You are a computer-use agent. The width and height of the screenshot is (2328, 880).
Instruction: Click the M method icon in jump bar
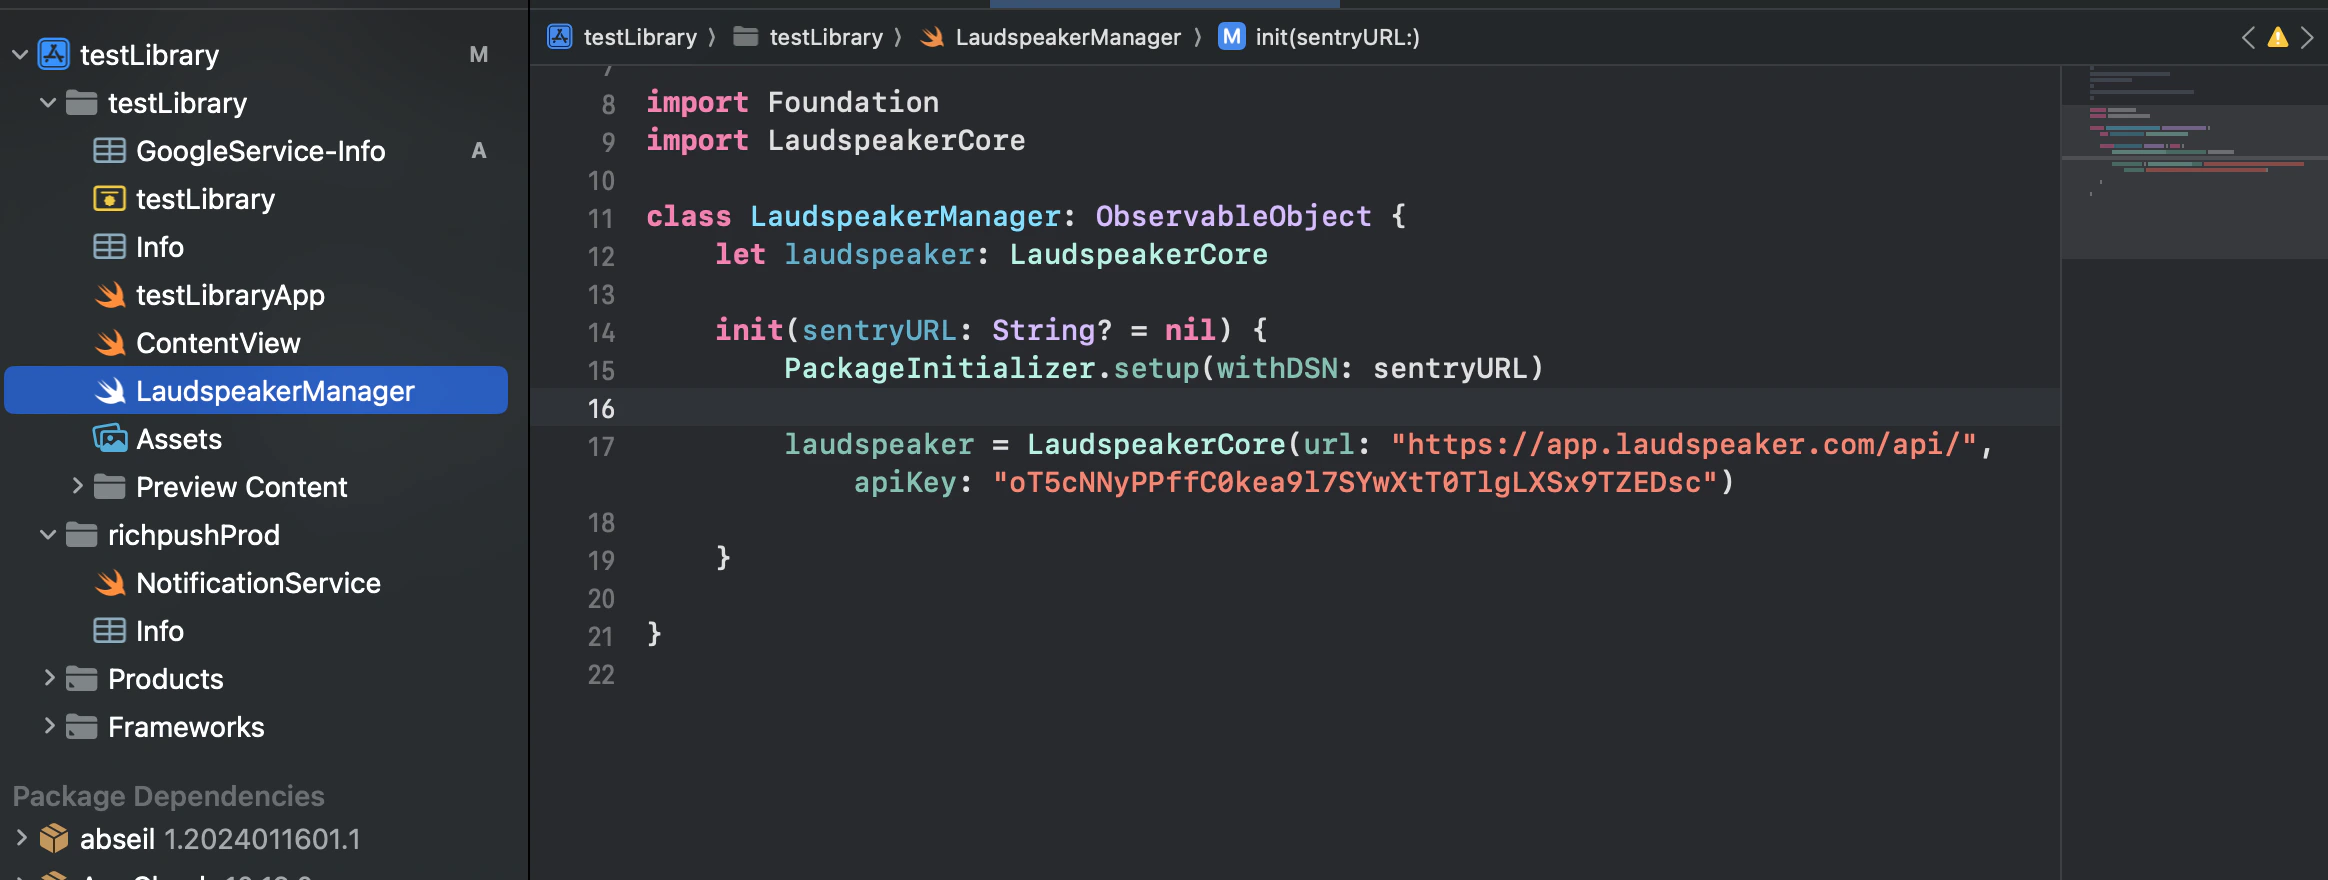1232,37
